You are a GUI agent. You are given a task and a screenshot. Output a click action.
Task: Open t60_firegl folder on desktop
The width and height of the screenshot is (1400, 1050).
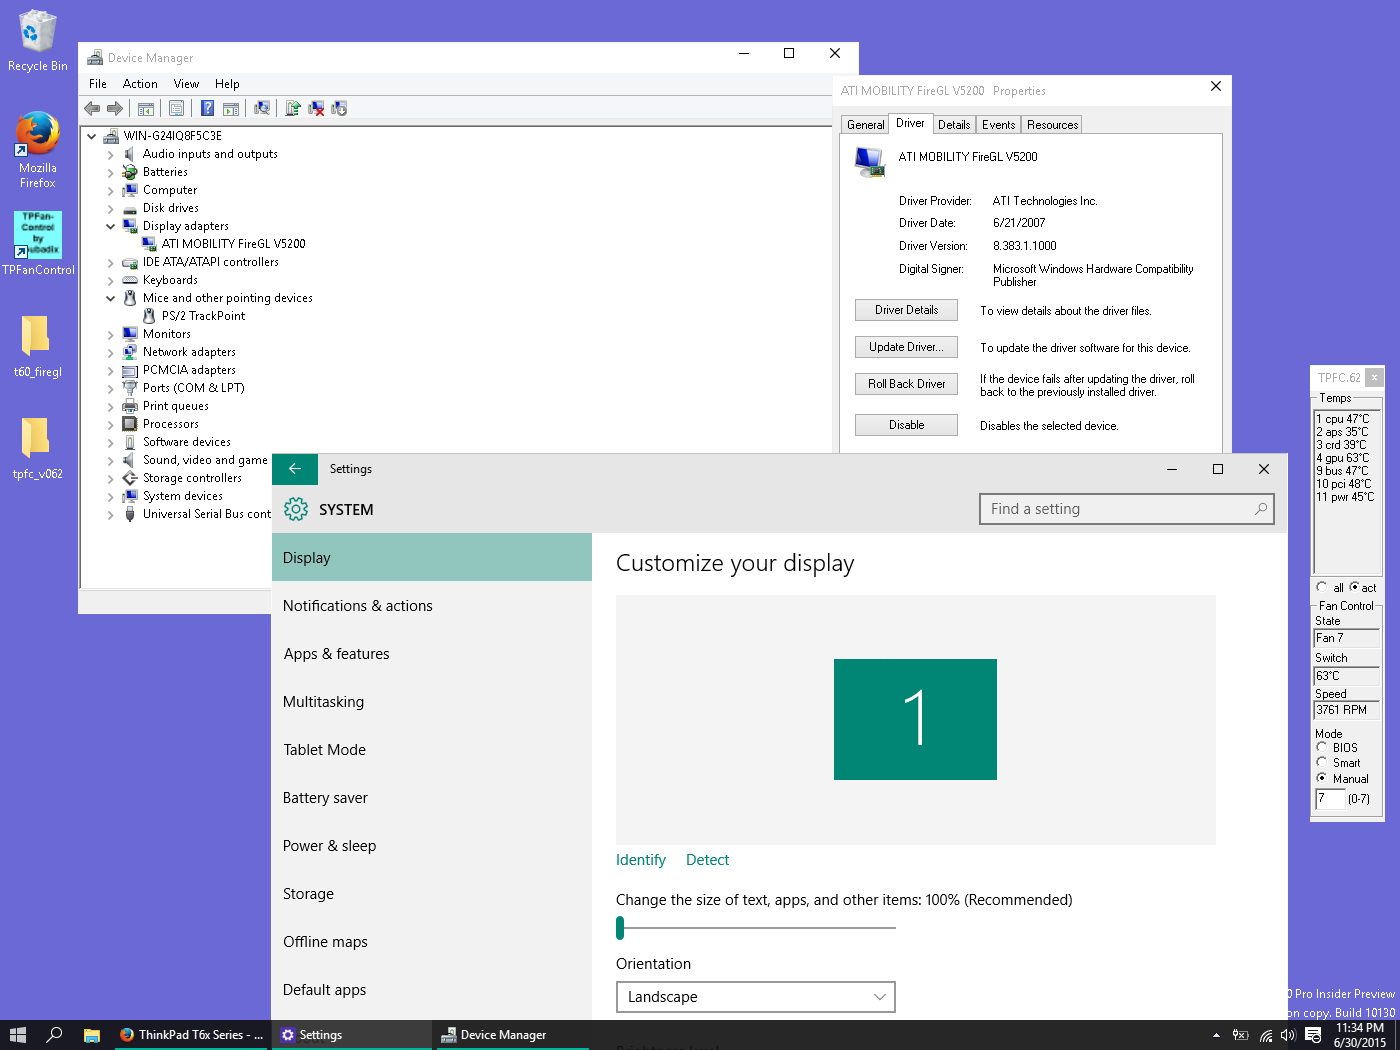37,346
